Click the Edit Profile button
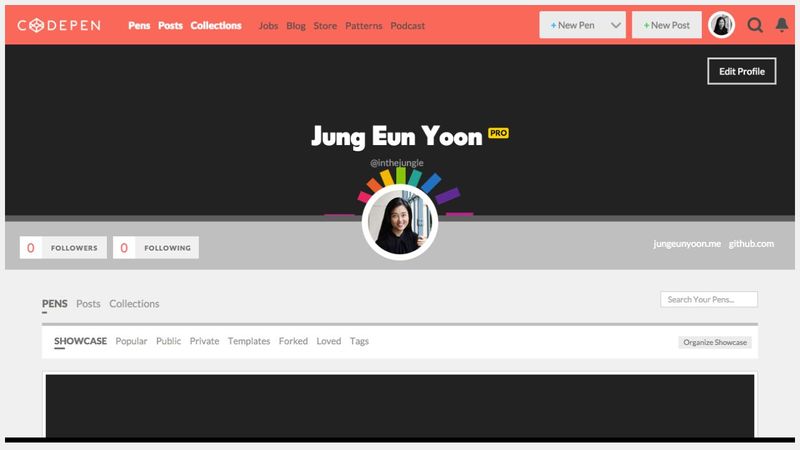 741,71
